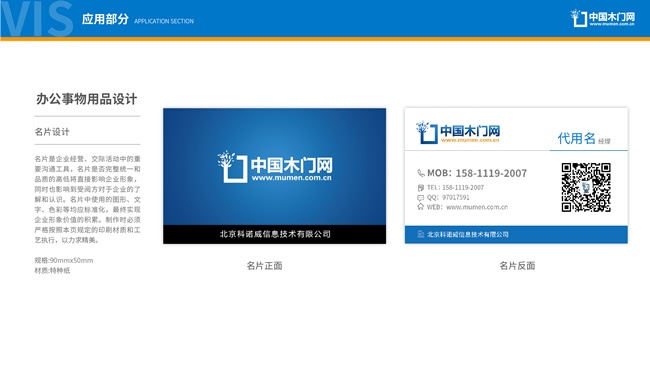650x365 pixels.
Task: Click the building icon in the blue footer strip
Action: click(x=420, y=234)
